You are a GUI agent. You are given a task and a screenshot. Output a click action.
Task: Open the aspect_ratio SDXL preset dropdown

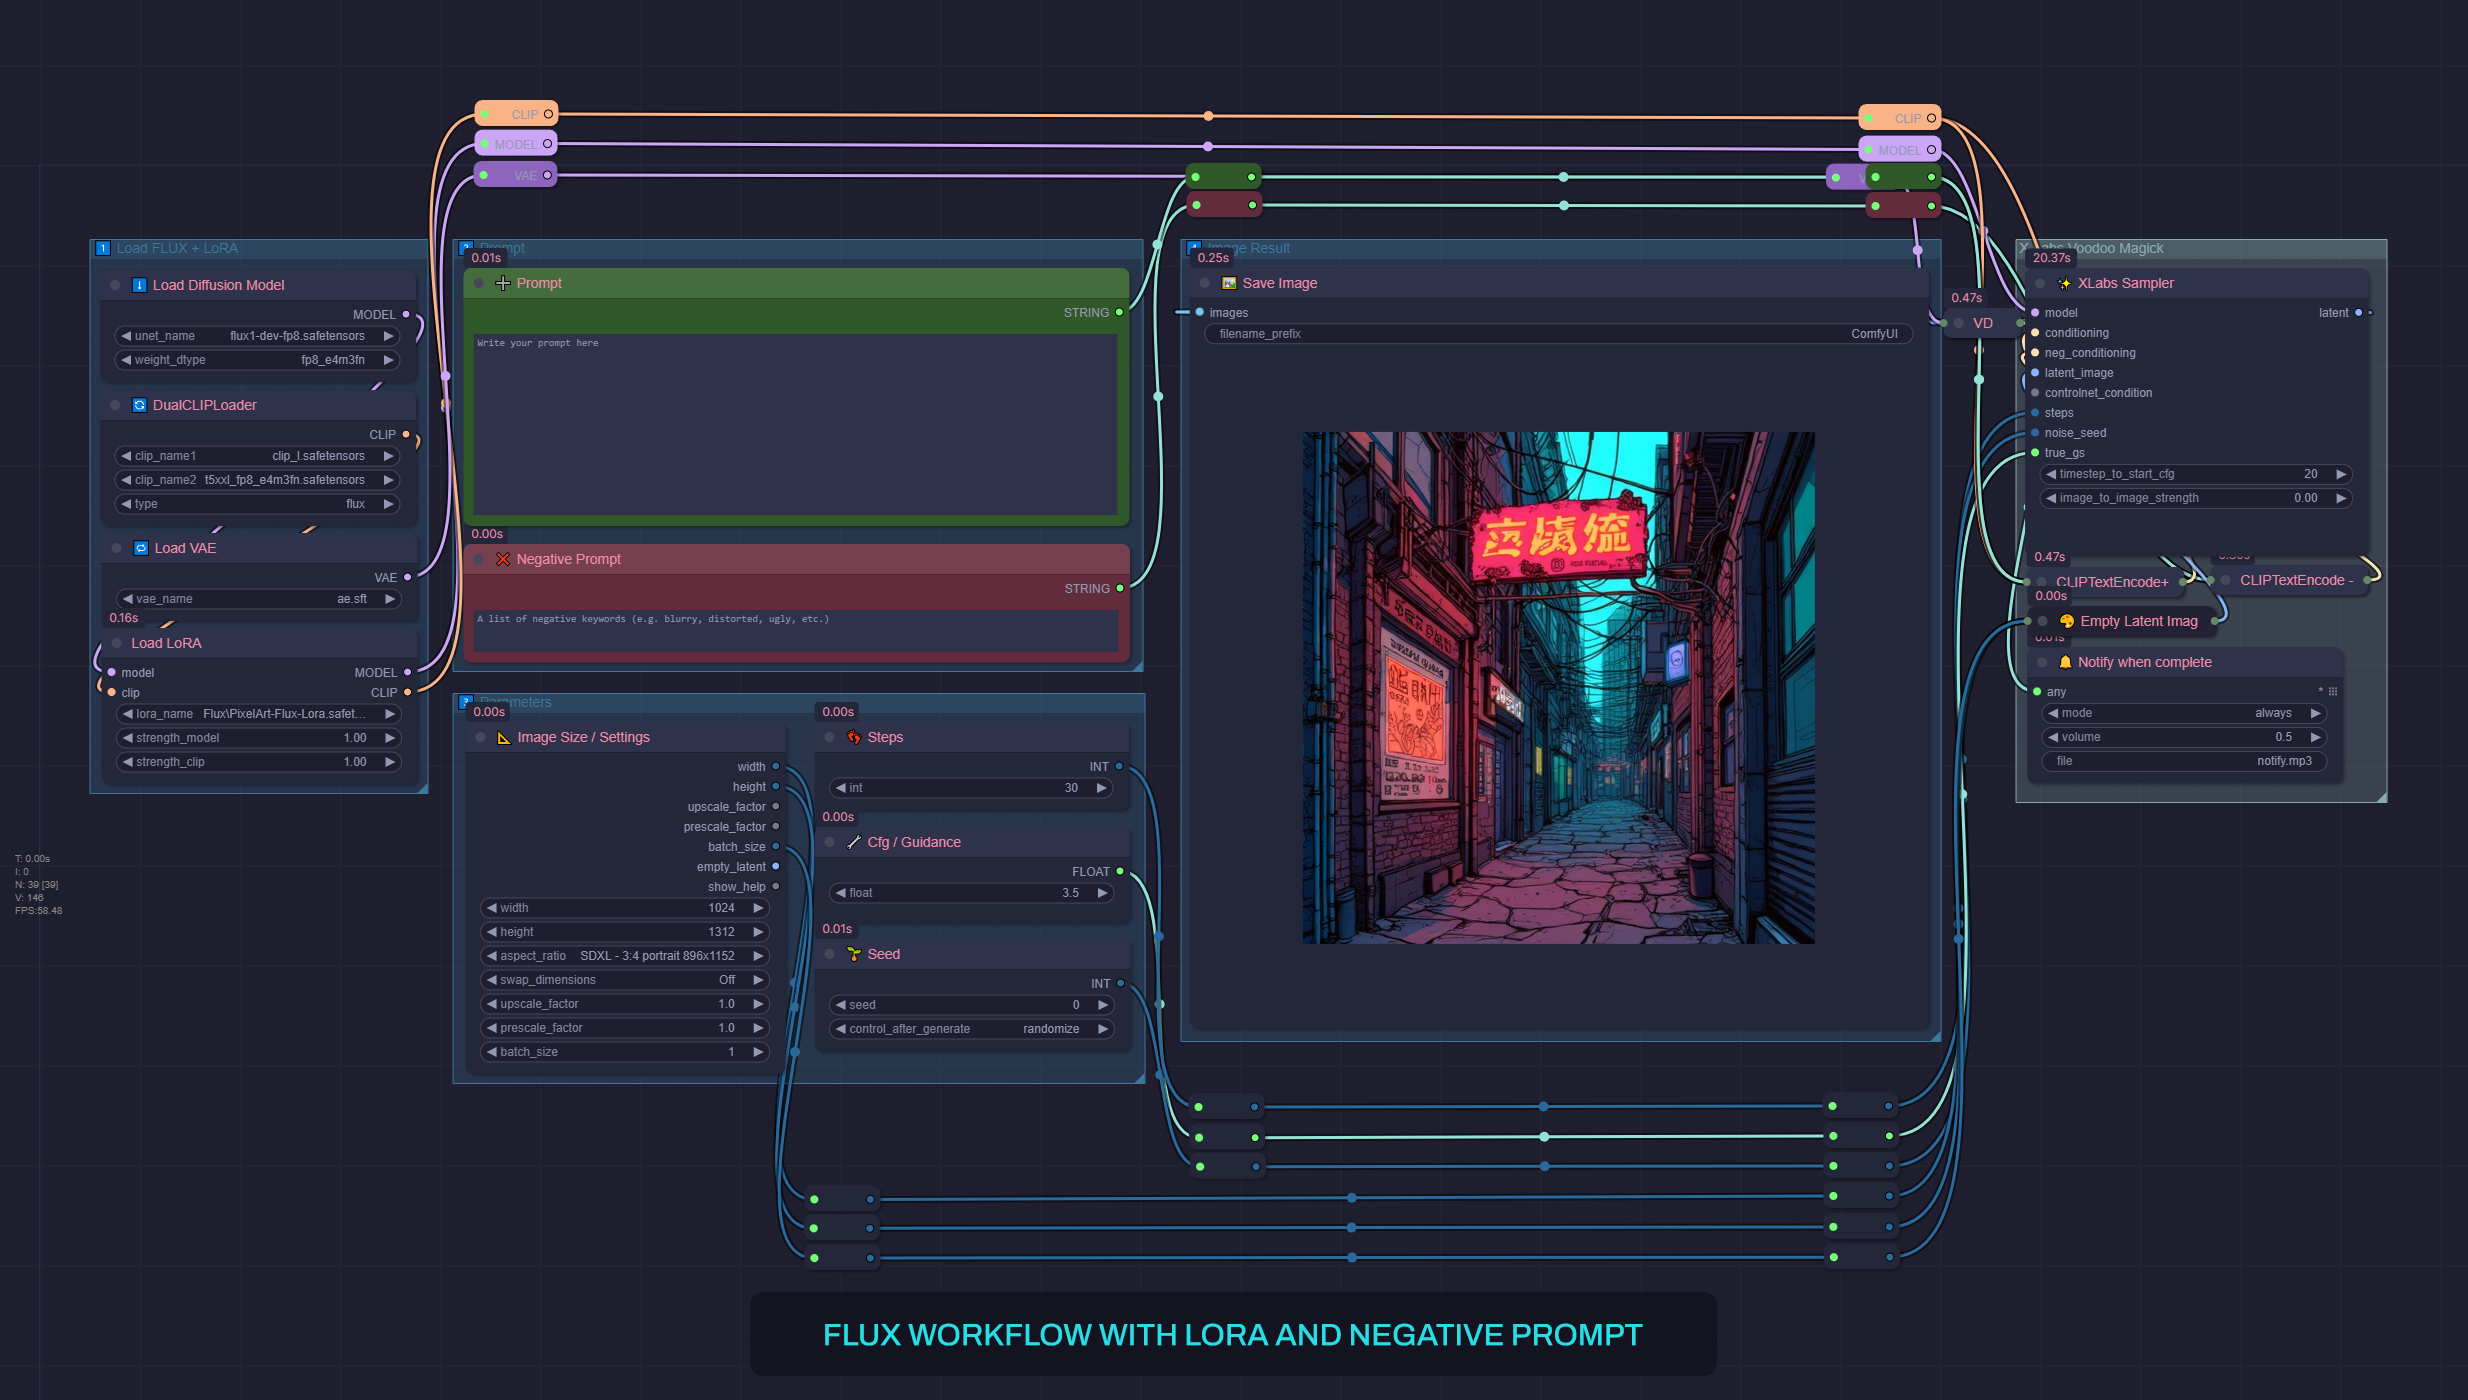[624, 956]
